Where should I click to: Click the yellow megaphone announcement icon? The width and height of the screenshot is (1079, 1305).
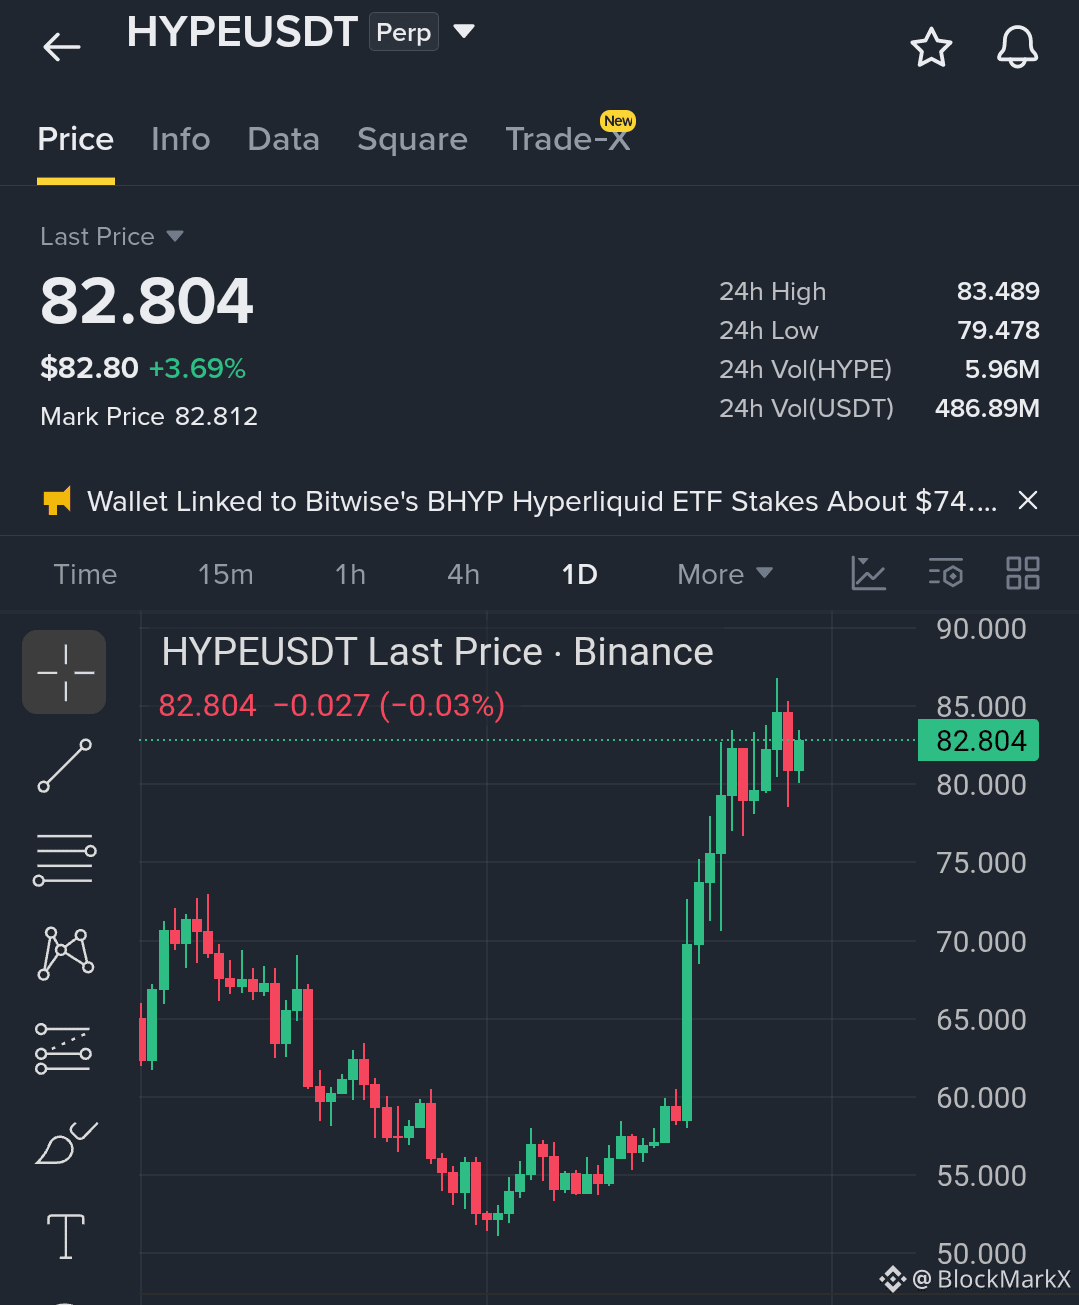pos(58,501)
